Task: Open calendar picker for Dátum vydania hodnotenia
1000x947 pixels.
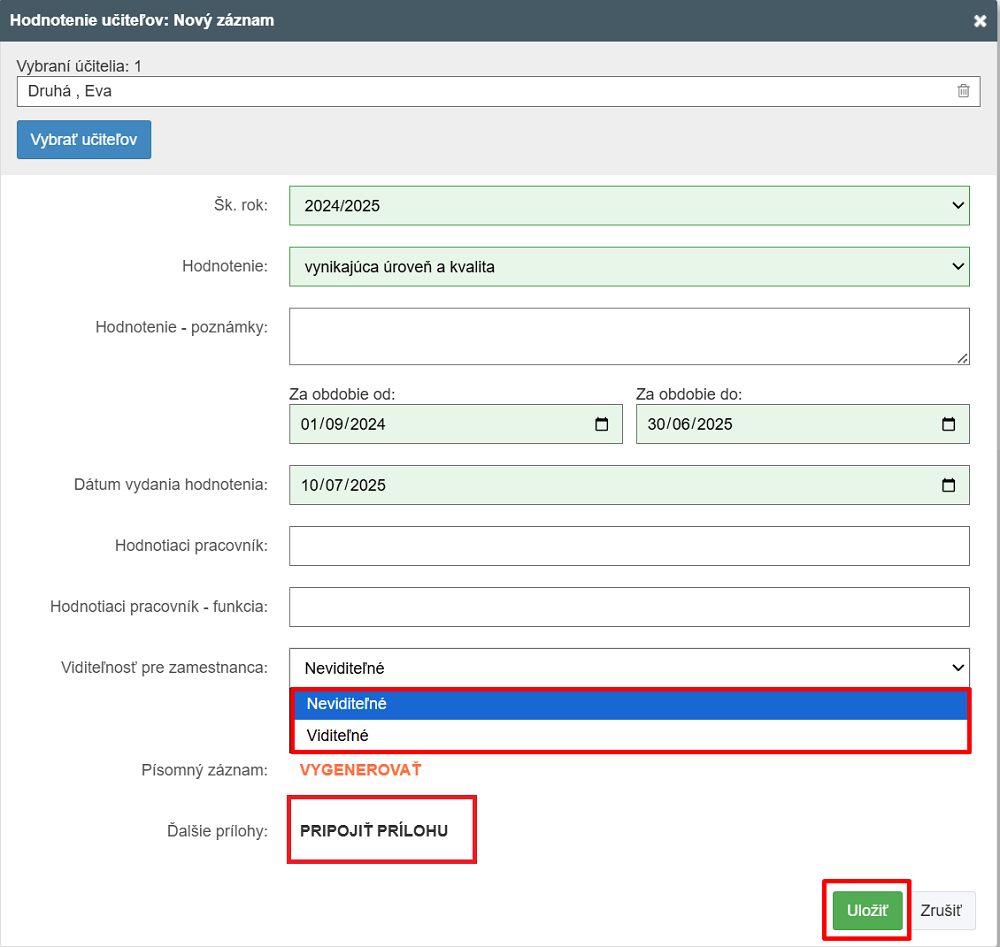Action: [948, 485]
